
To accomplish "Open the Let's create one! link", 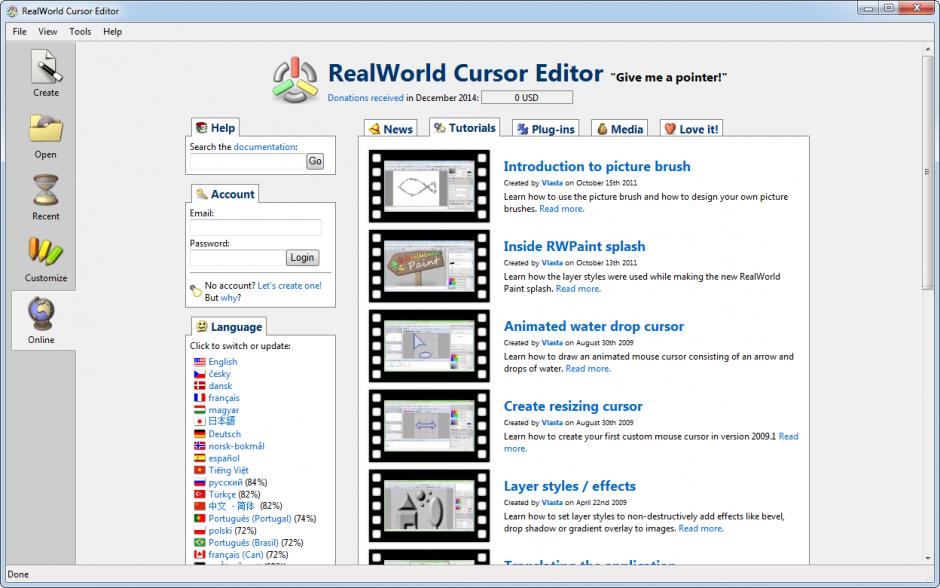I will [290, 286].
